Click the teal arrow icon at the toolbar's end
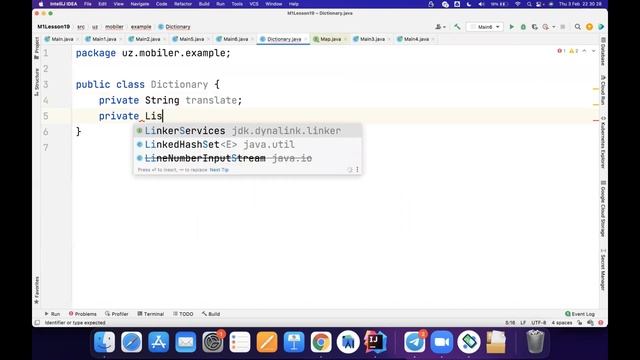Viewport: 640px width, 360px height. click(x=601, y=27)
